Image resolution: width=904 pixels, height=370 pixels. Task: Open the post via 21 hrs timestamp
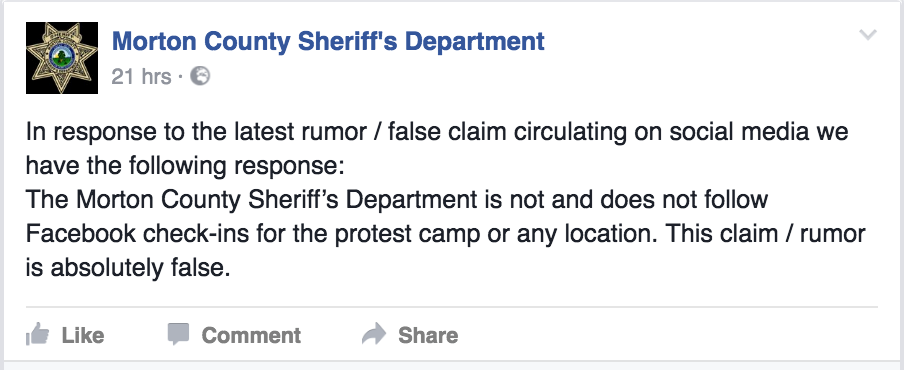tap(141, 76)
